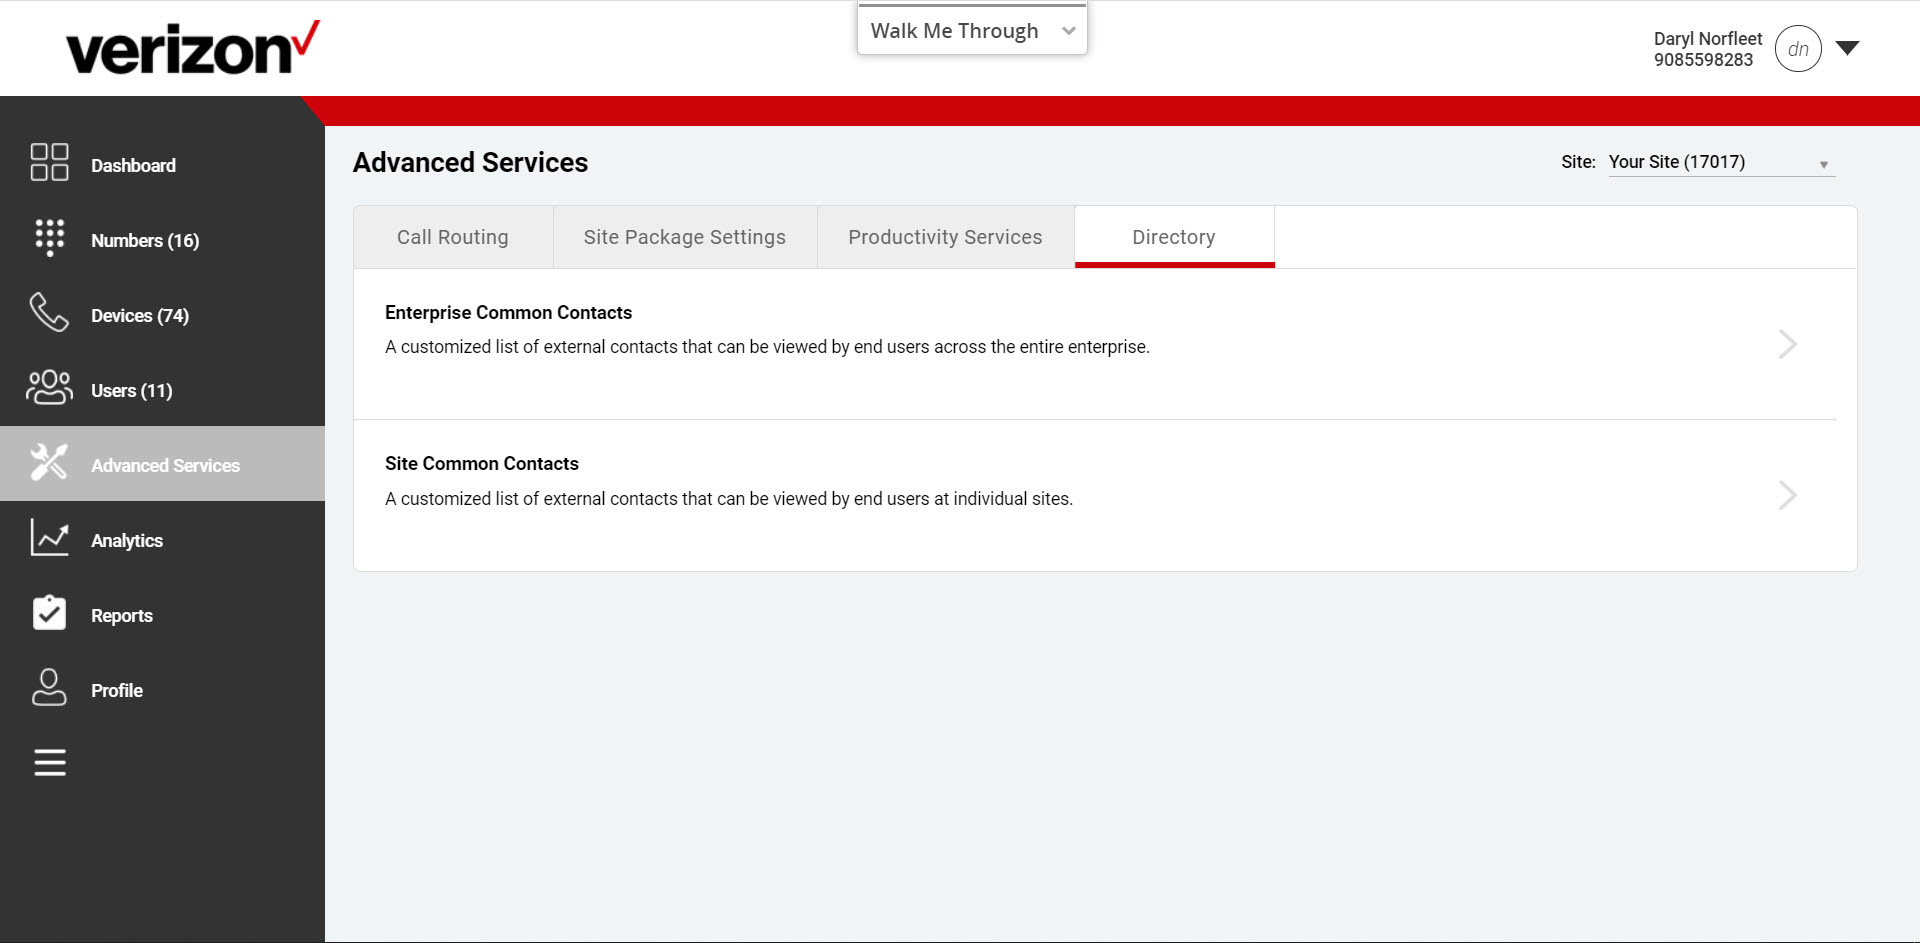Screen dimensions: 1920x943
Task: Click the enterprise contacts description text
Action: (x=767, y=347)
